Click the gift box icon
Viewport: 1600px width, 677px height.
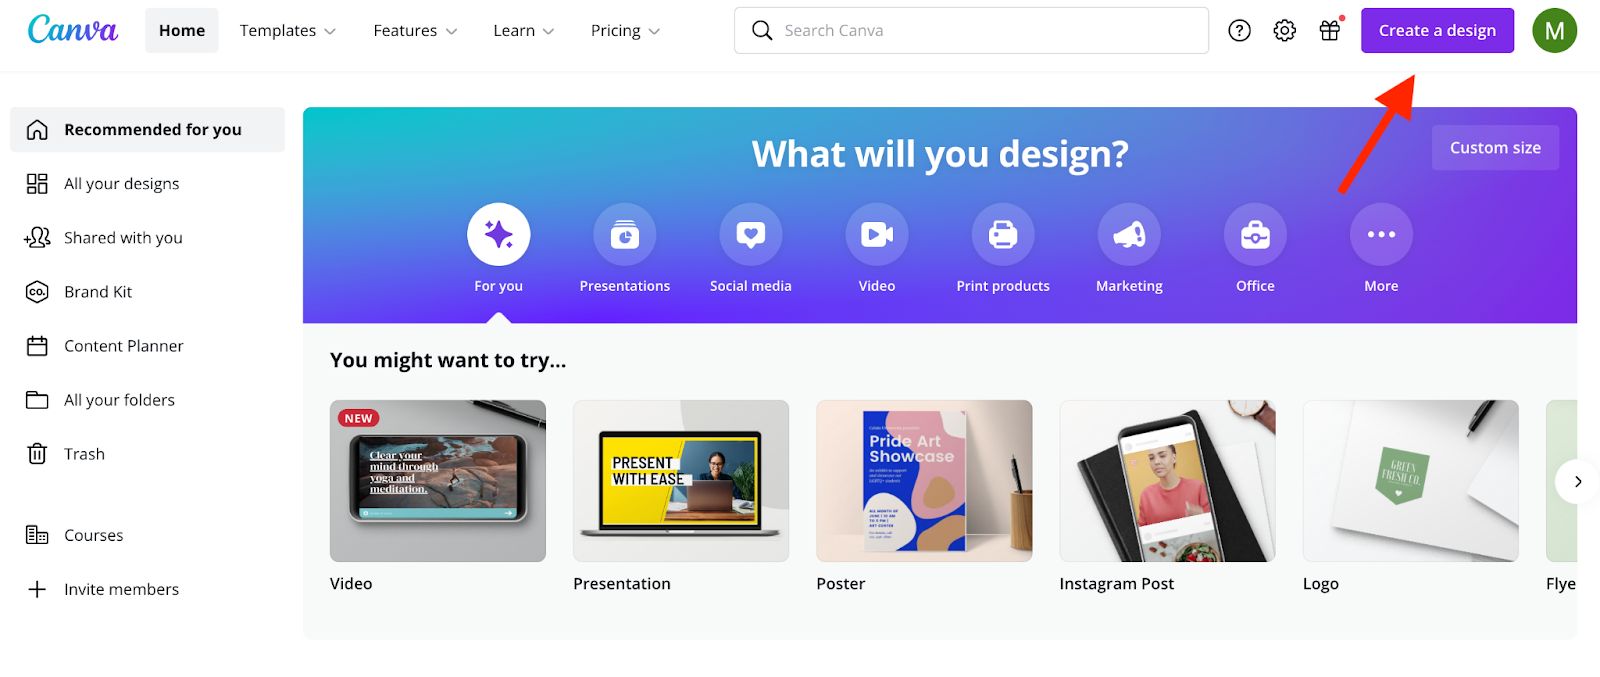(x=1330, y=31)
